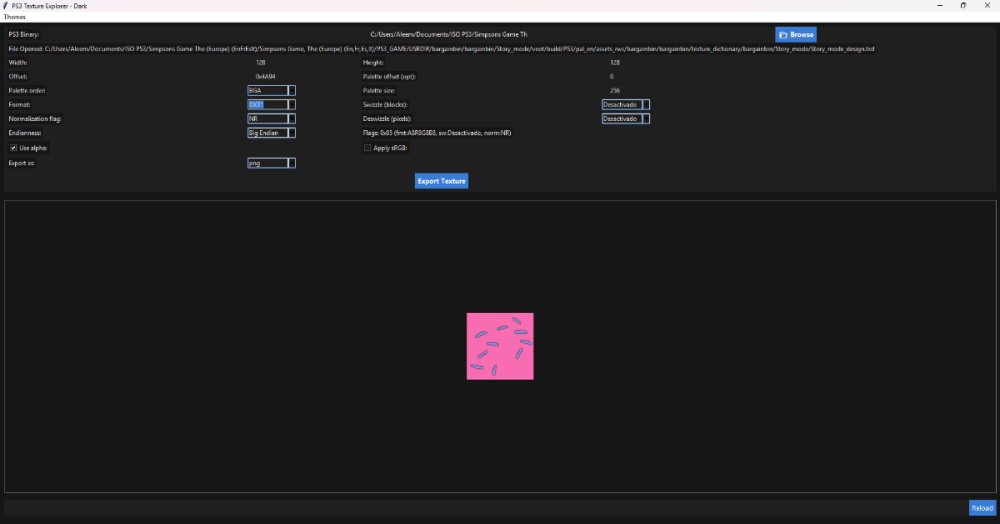Open the Themes menu
Viewport: 1000px width, 524px height.
[x=15, y=17]
